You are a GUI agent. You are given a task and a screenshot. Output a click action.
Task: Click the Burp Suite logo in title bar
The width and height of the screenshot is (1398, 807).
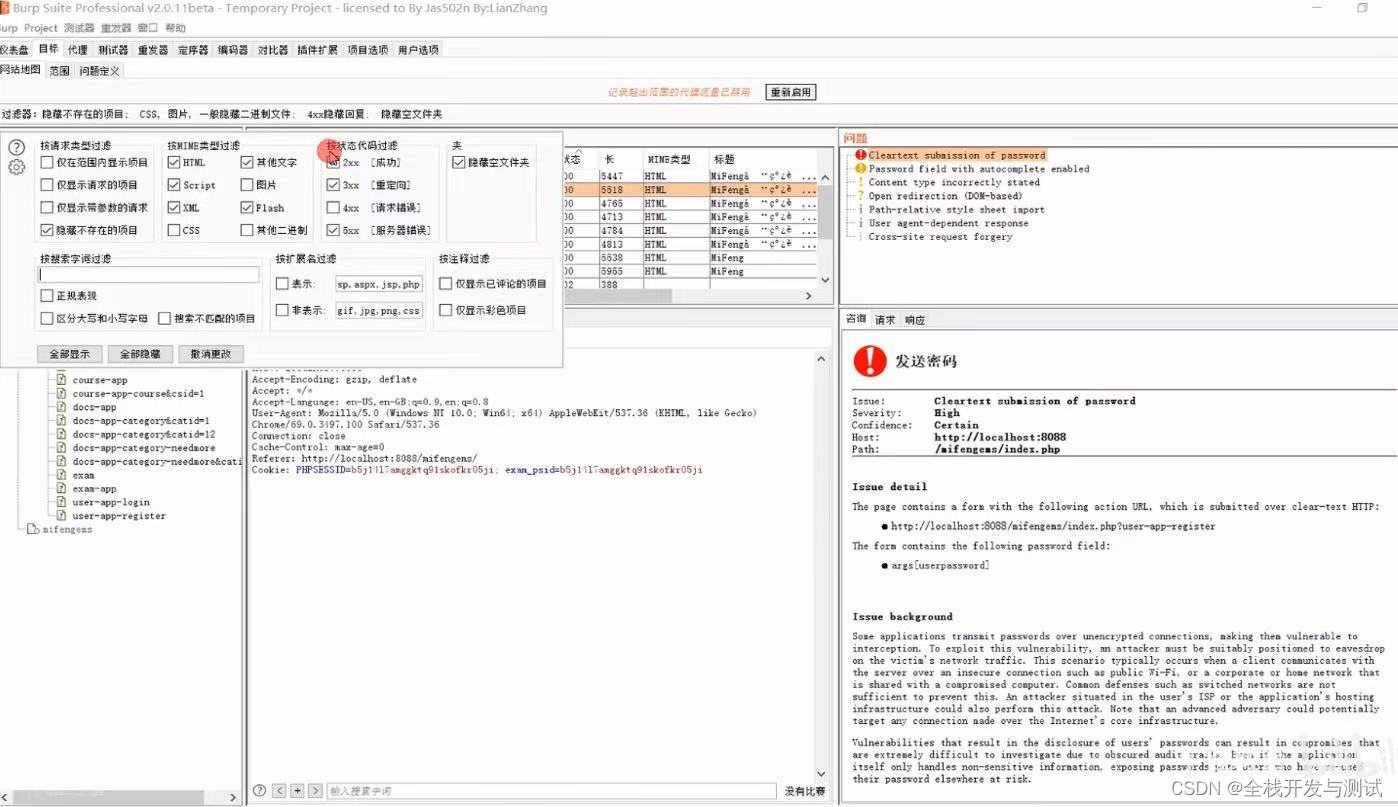[5, 8]
